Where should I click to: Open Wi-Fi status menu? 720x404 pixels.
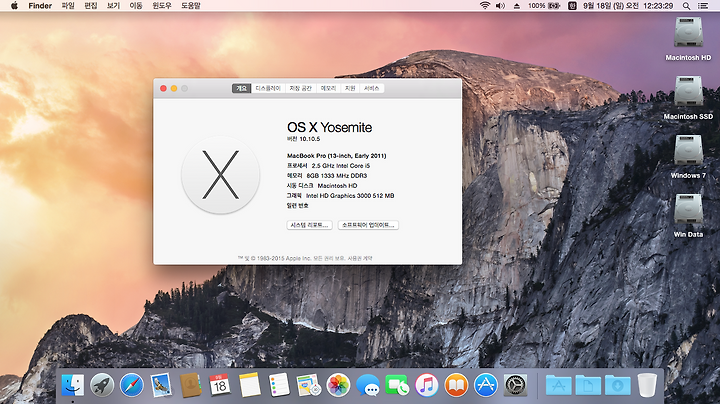[x=485, y=6]
